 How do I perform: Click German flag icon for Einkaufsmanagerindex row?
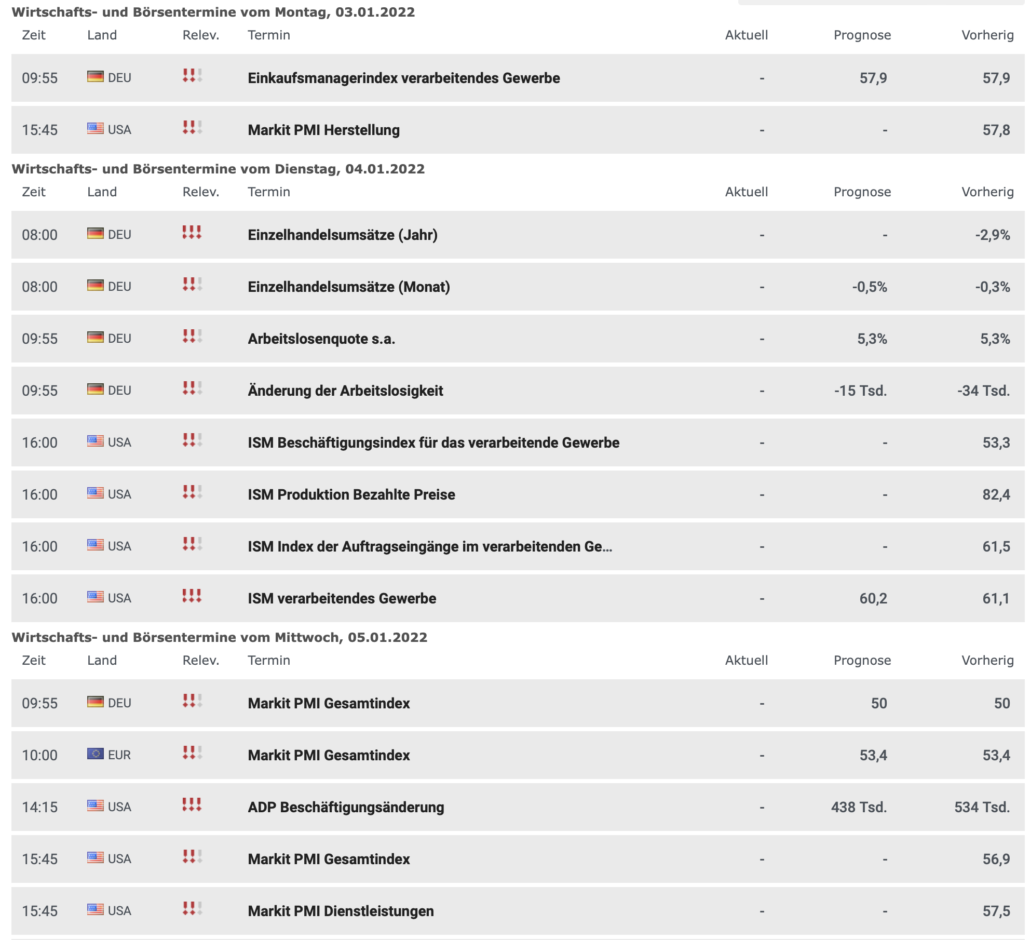point(95,77)
